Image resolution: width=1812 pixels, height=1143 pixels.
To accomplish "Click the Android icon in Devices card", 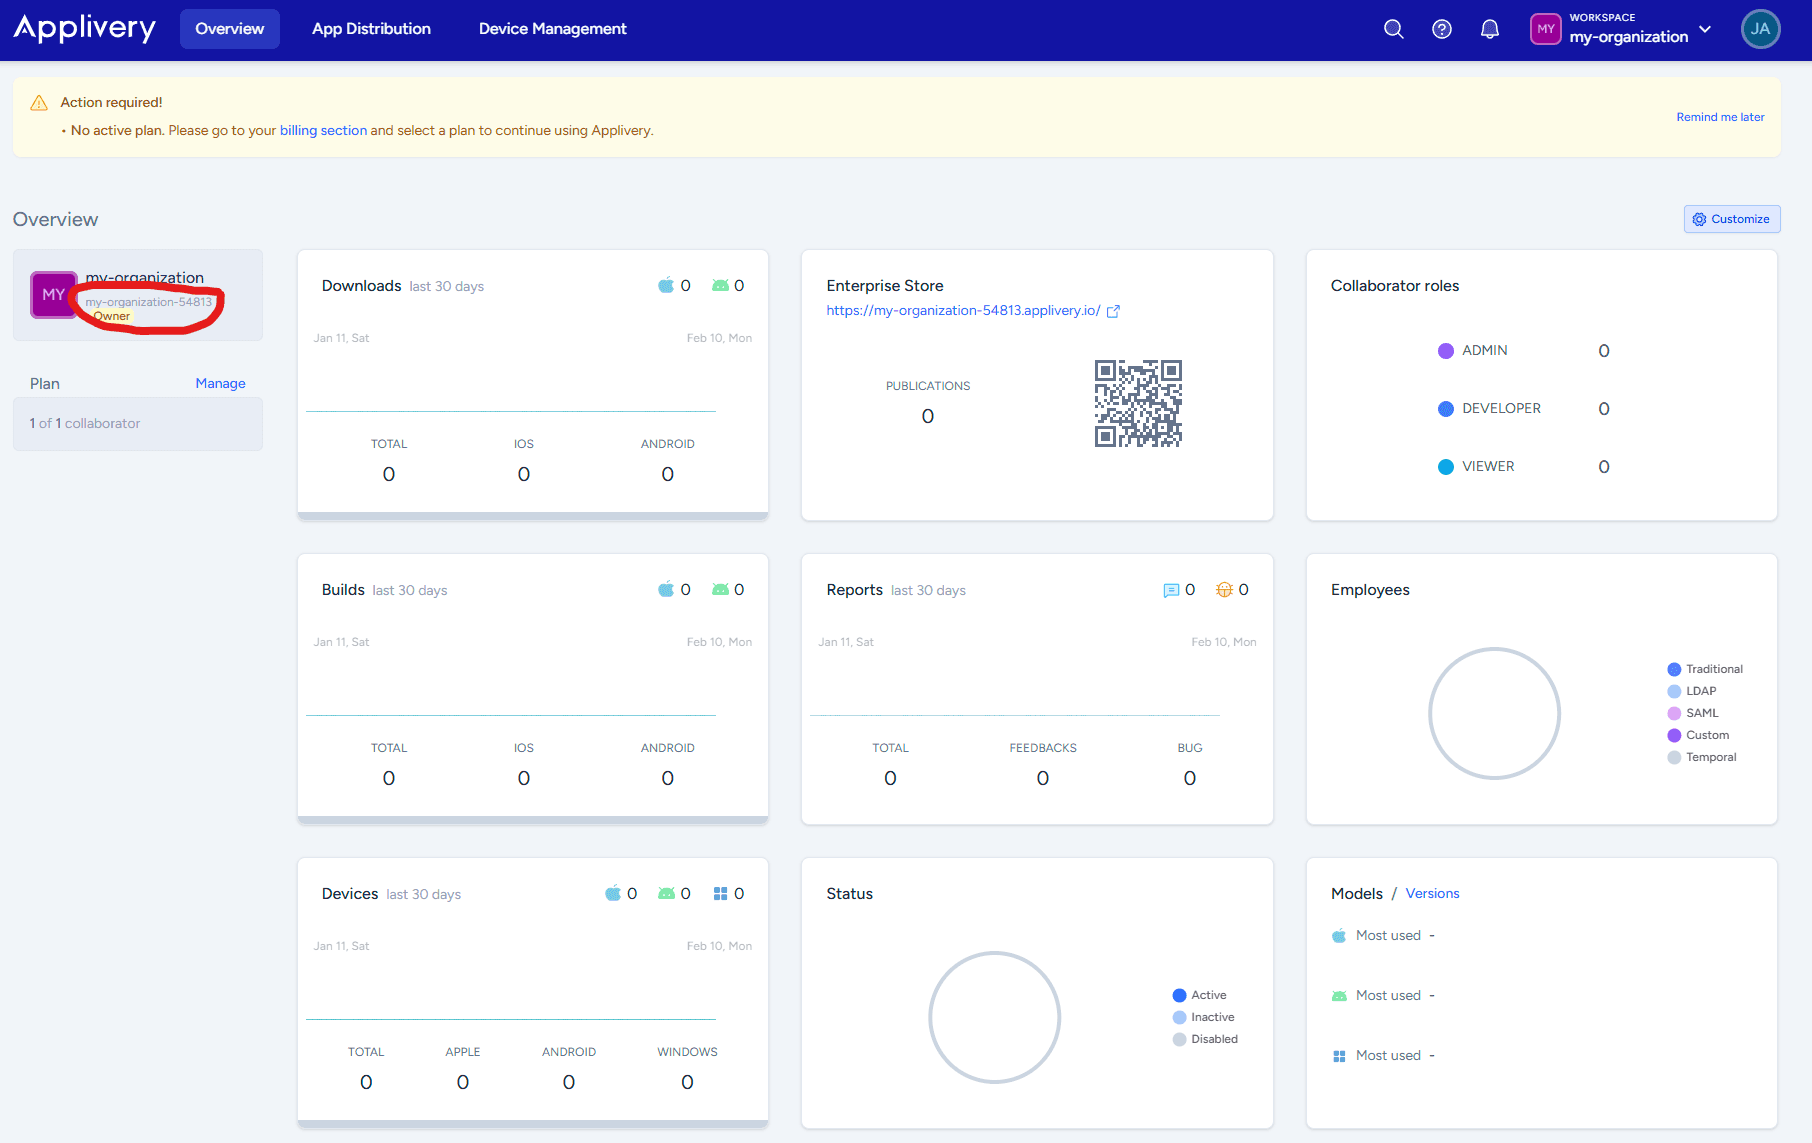I will click(666, 894).
